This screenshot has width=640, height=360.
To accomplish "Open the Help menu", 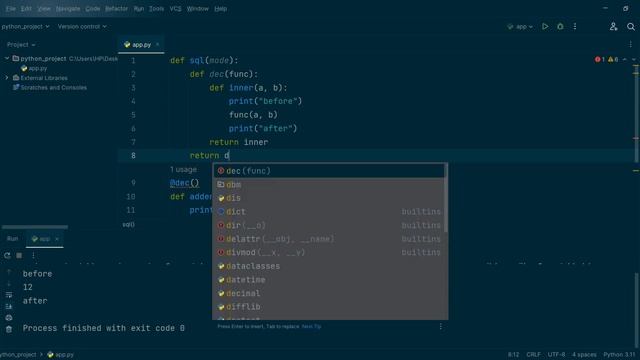I will pos(220,9).
